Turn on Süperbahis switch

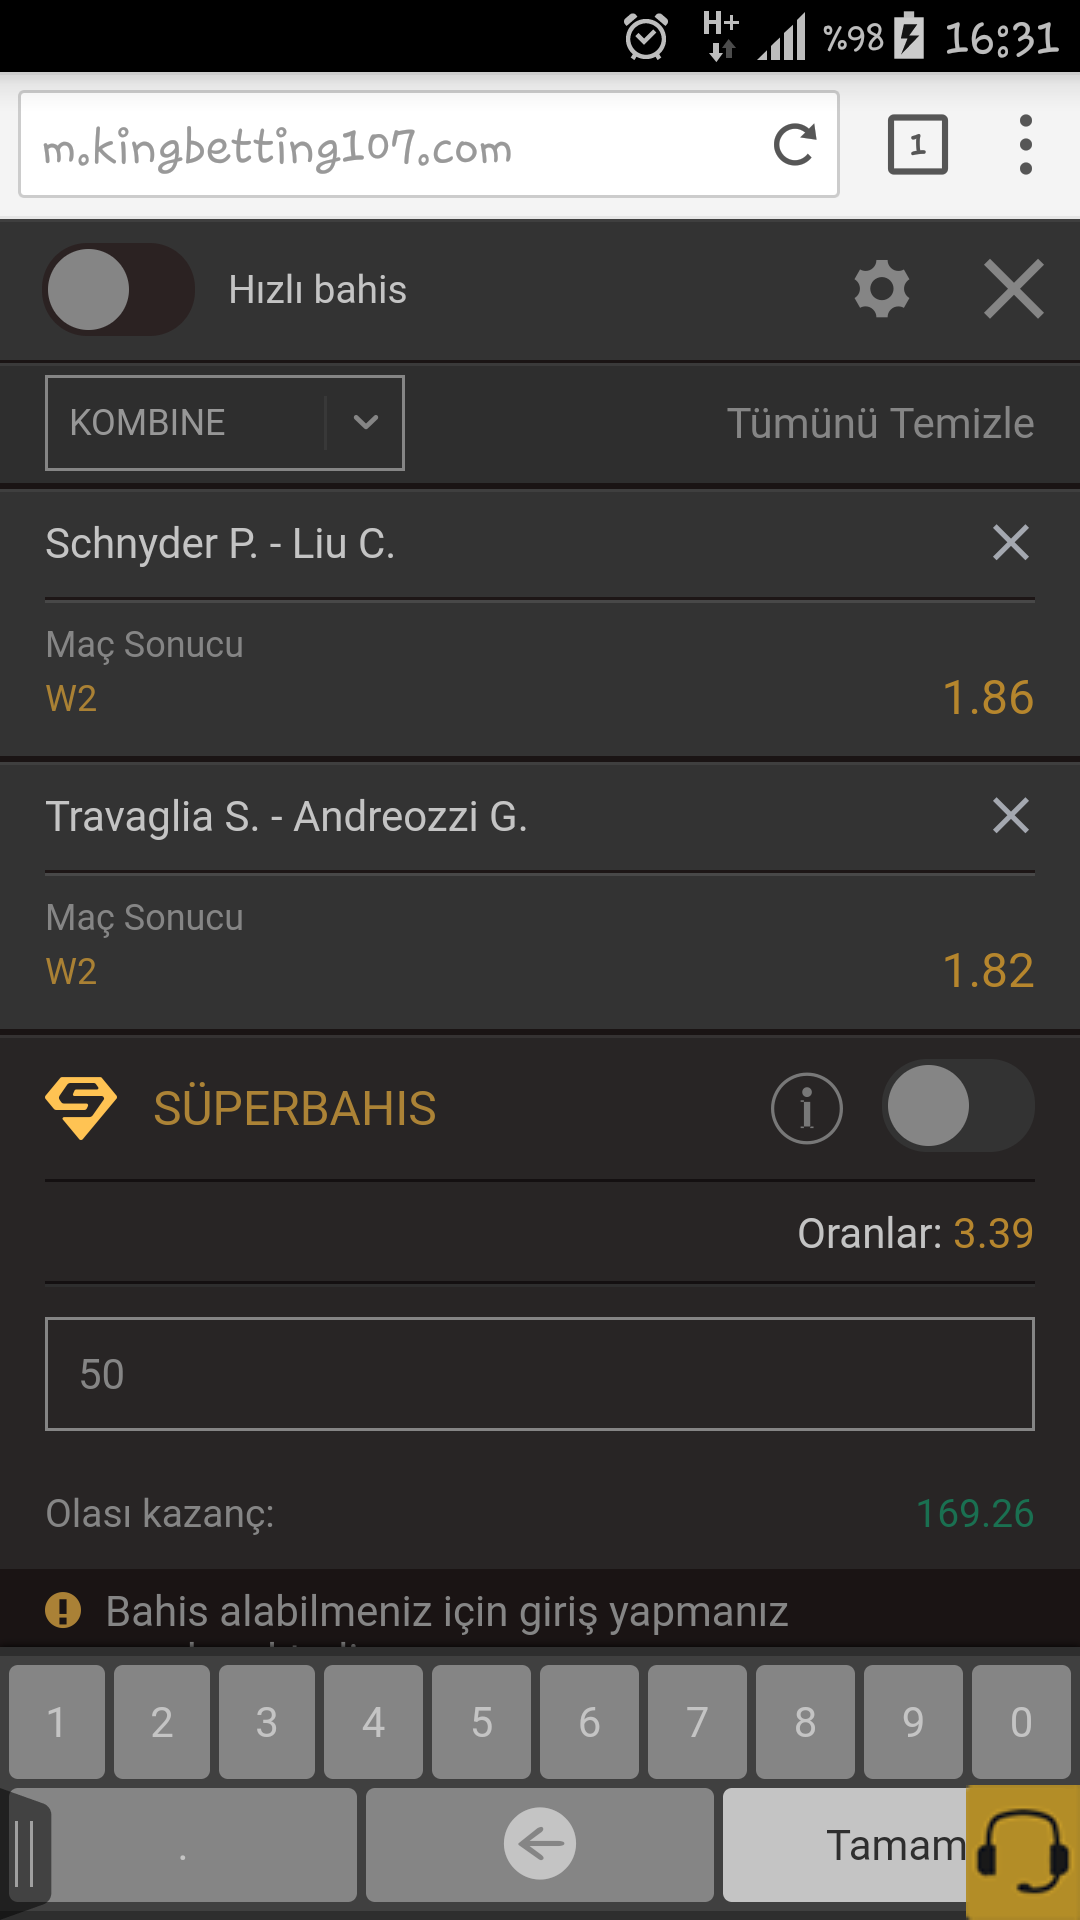[958, 1106]
